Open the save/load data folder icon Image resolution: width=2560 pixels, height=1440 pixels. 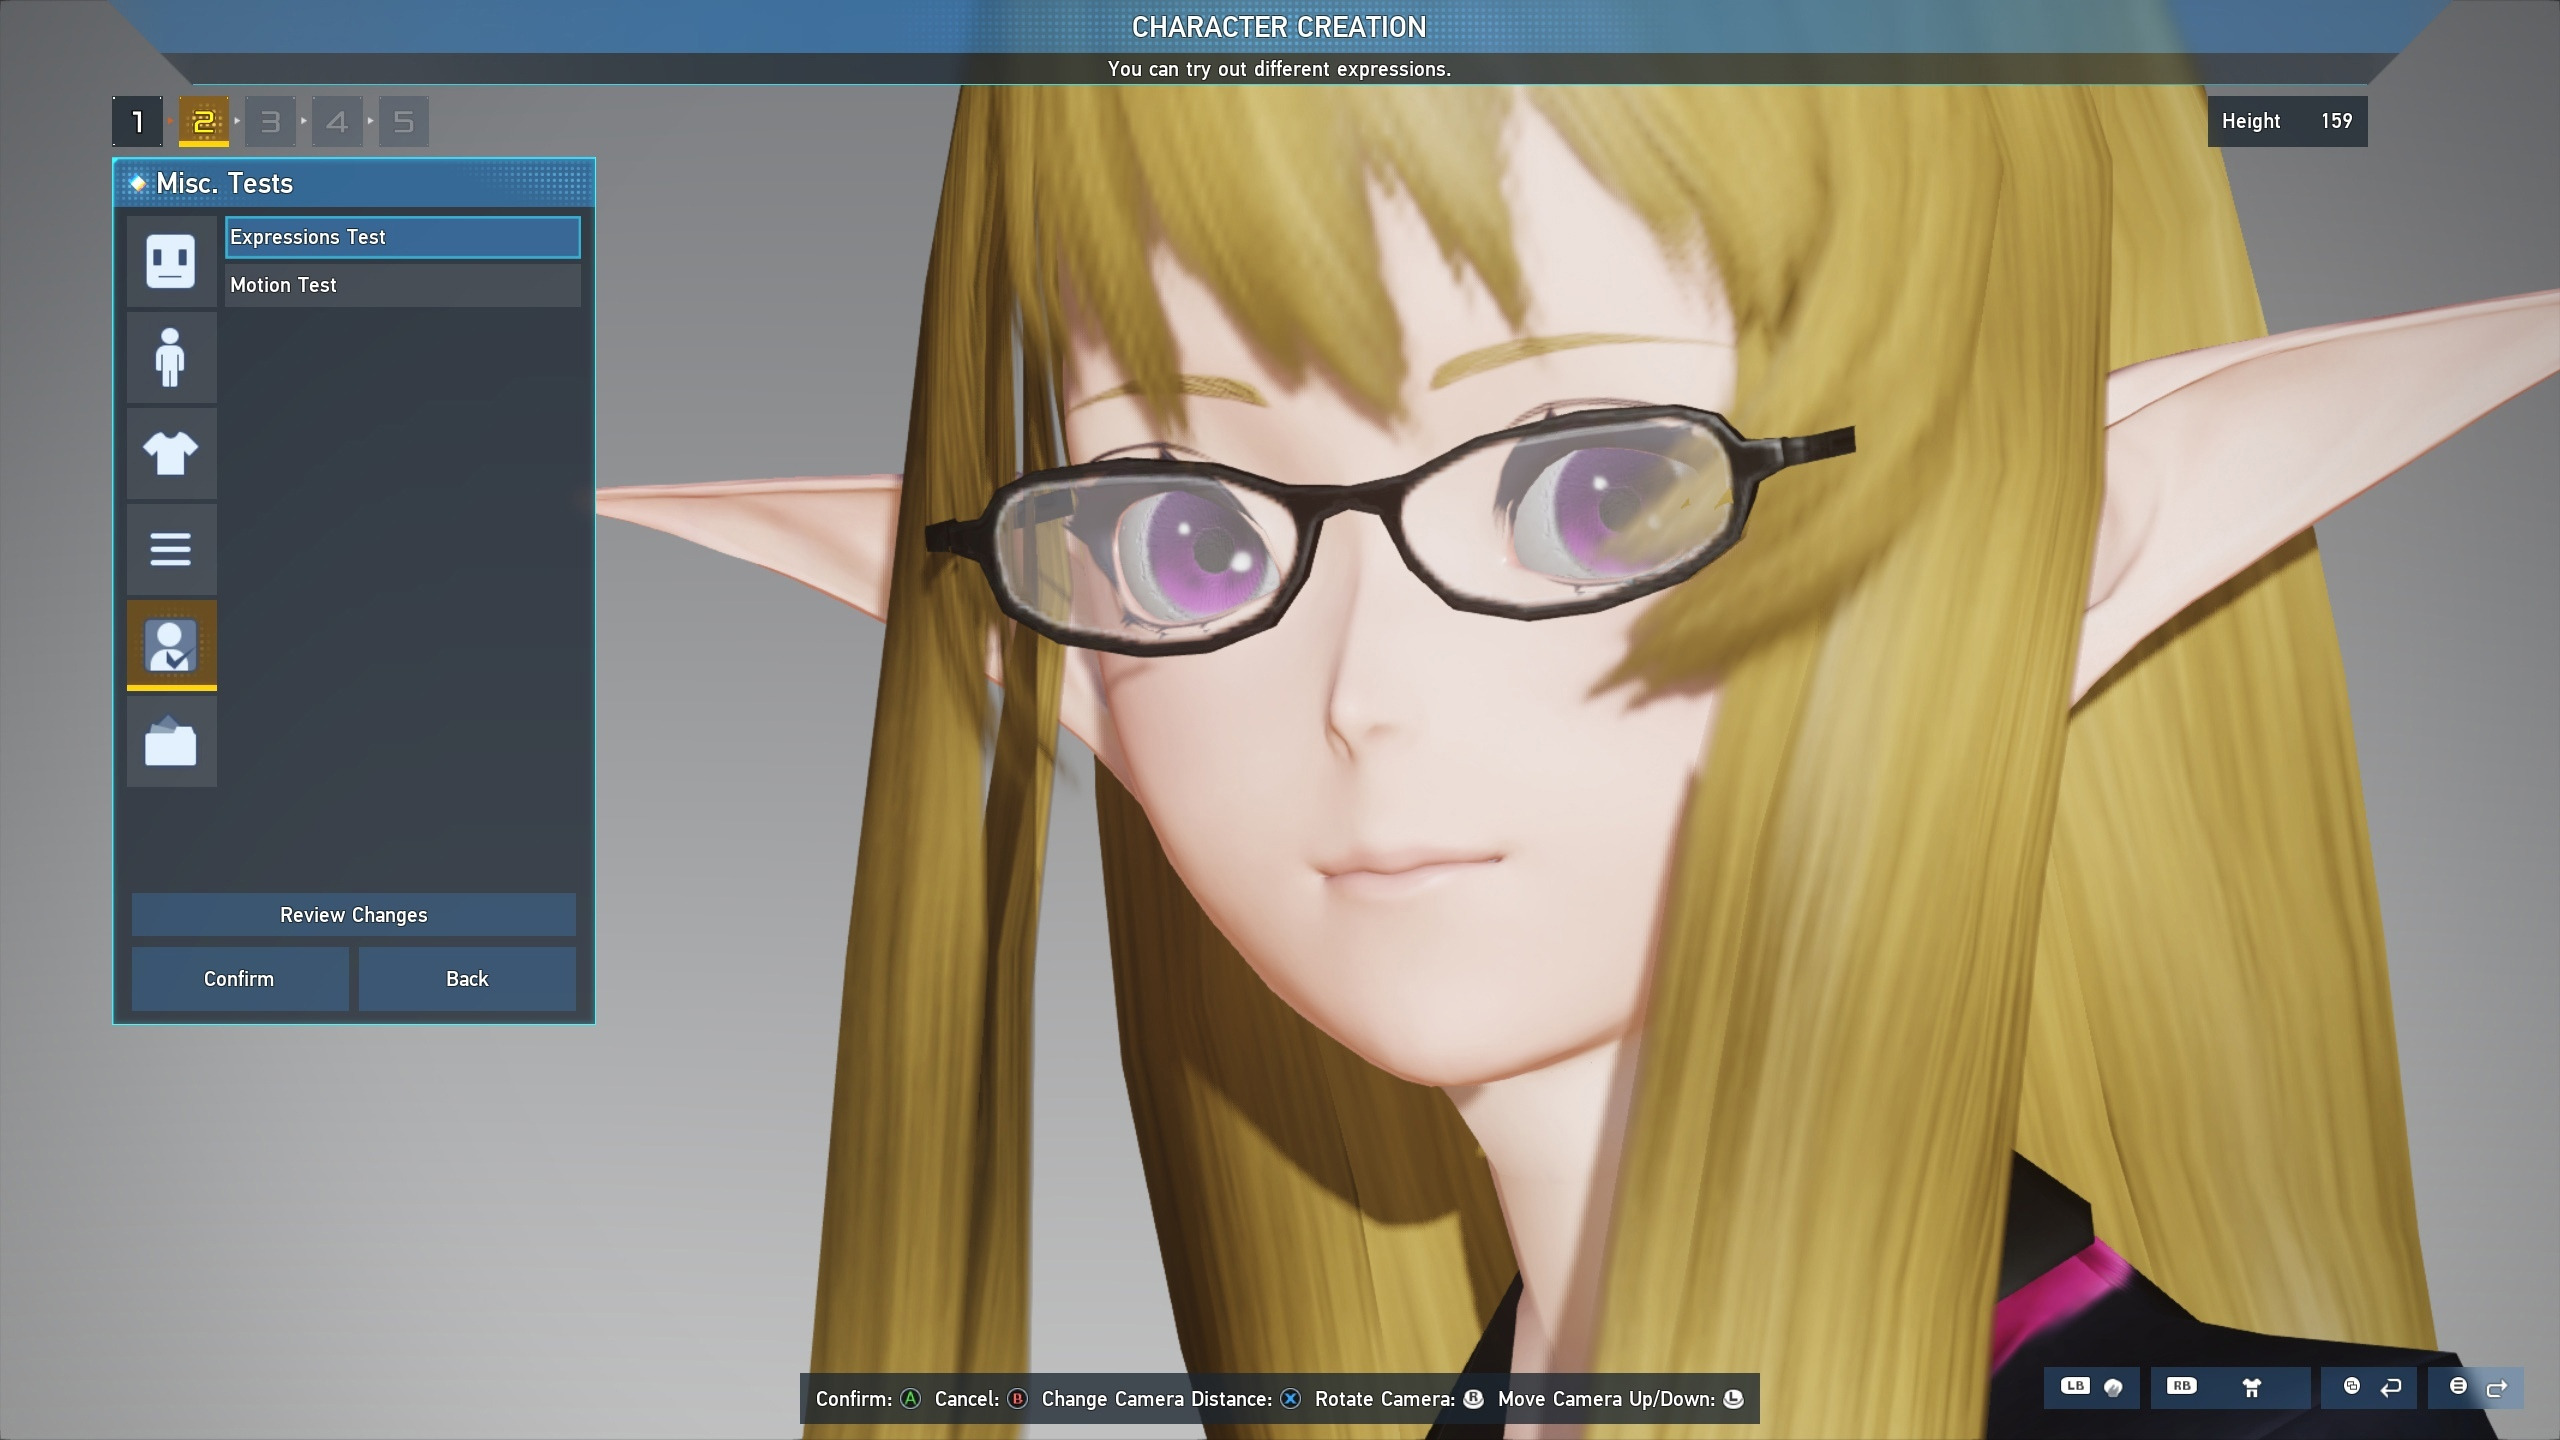(171, 741)
